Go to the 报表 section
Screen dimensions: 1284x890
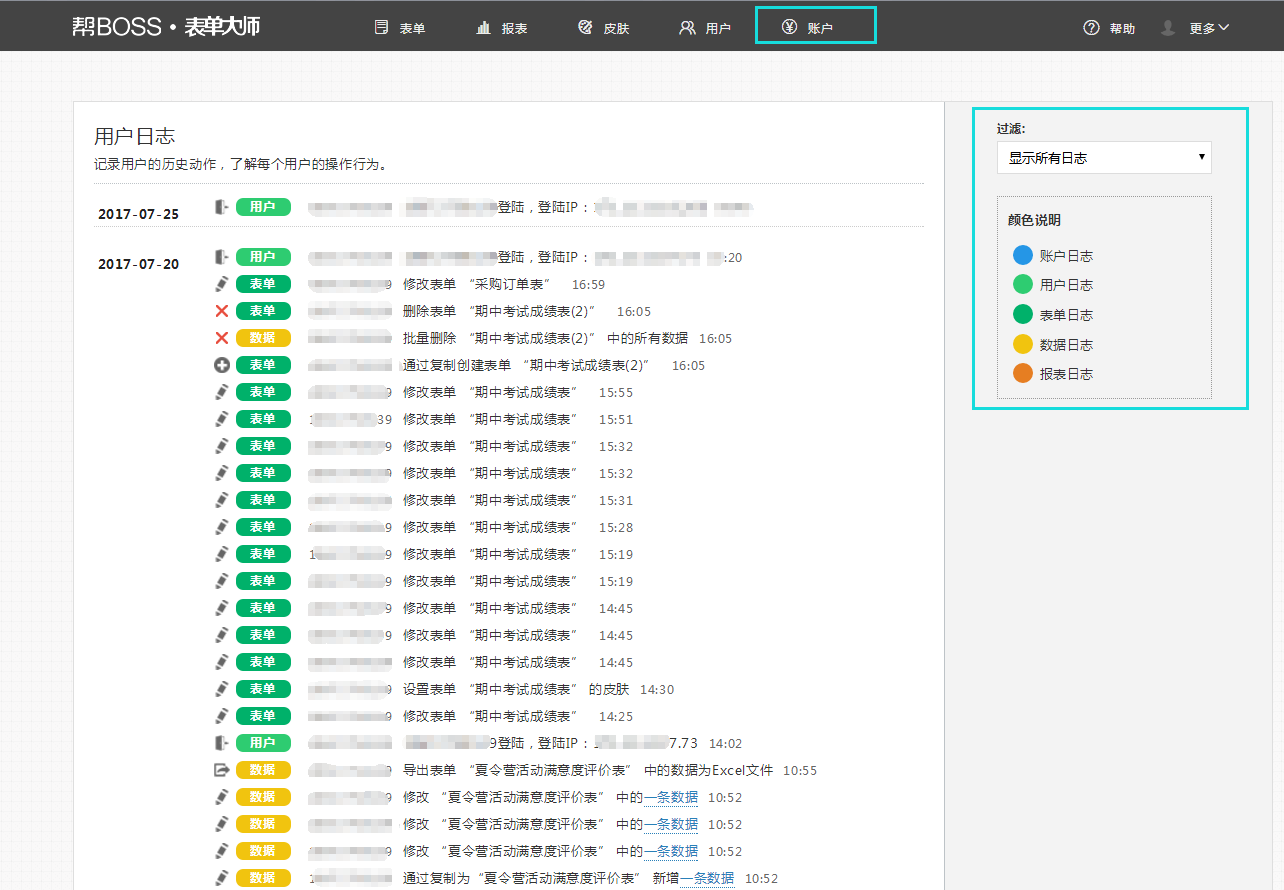tap(502, 28)
